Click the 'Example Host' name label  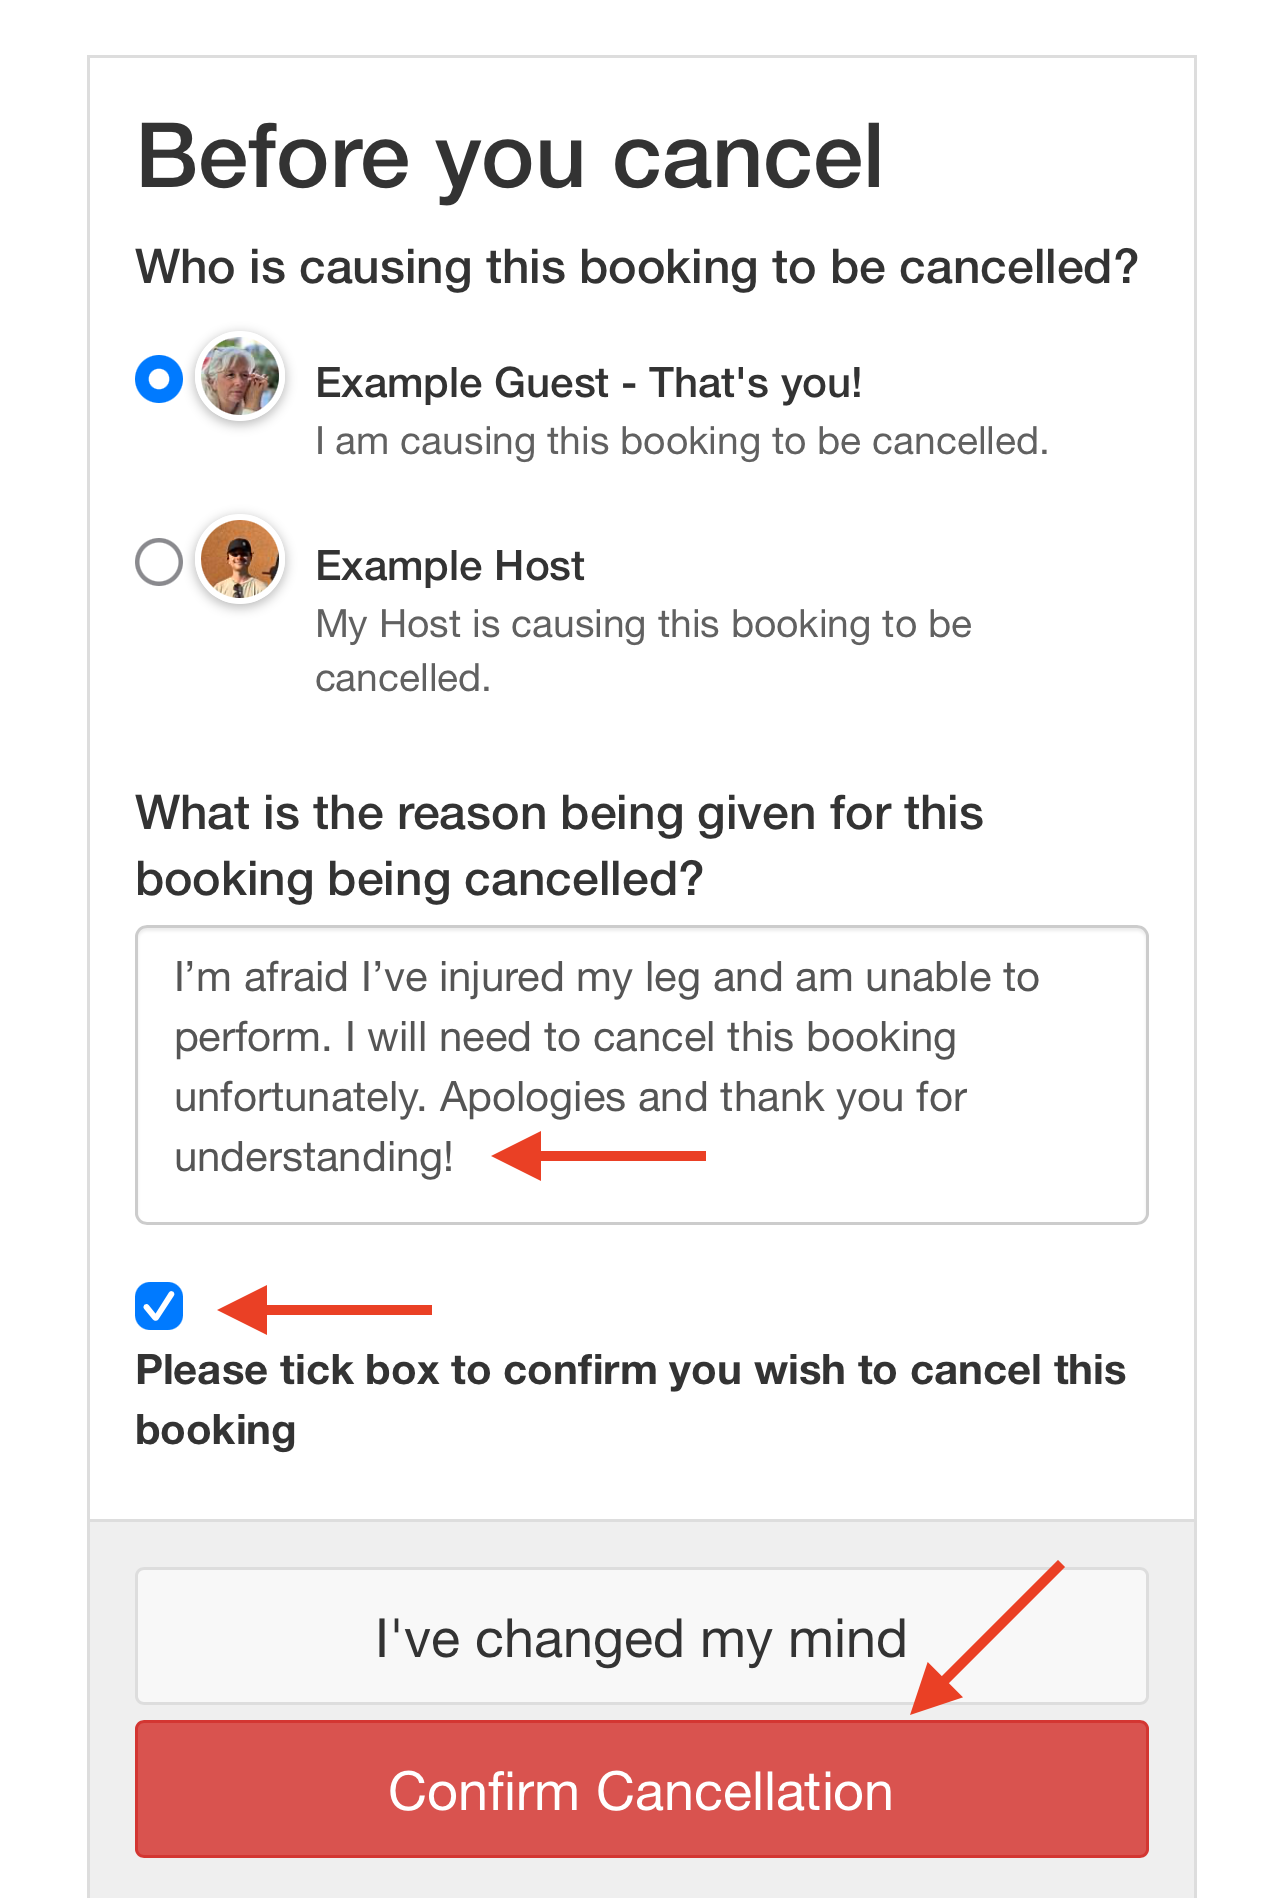450,566
